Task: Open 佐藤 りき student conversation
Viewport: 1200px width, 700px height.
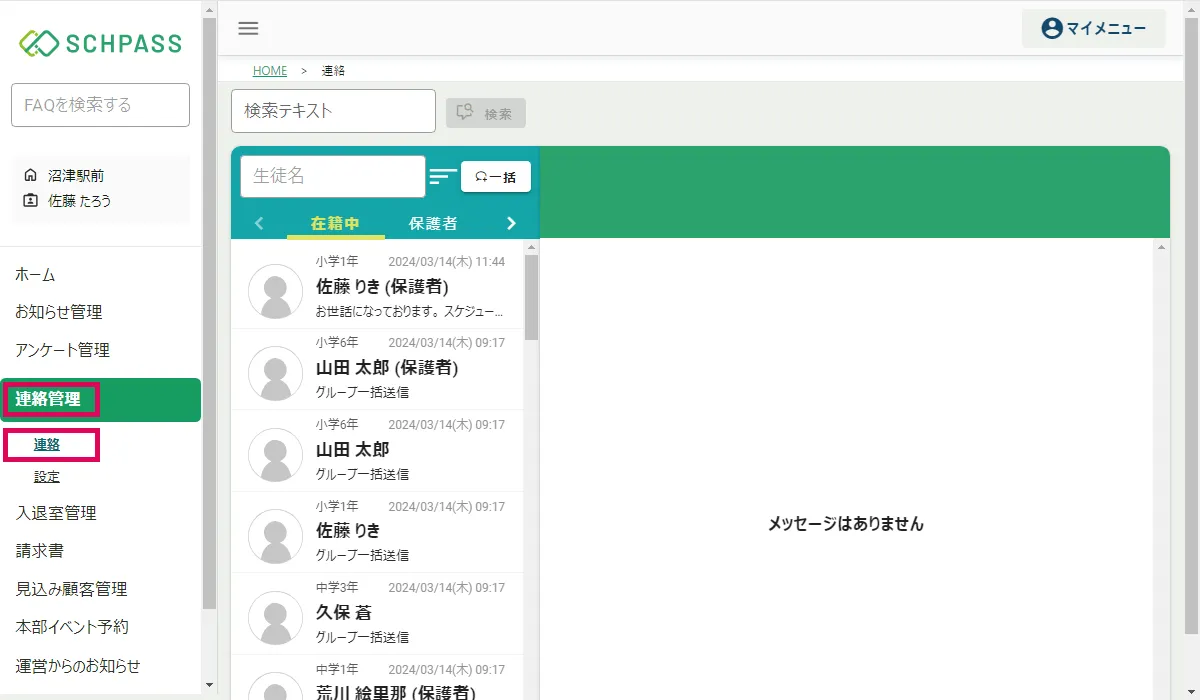Action: [378, 532]
